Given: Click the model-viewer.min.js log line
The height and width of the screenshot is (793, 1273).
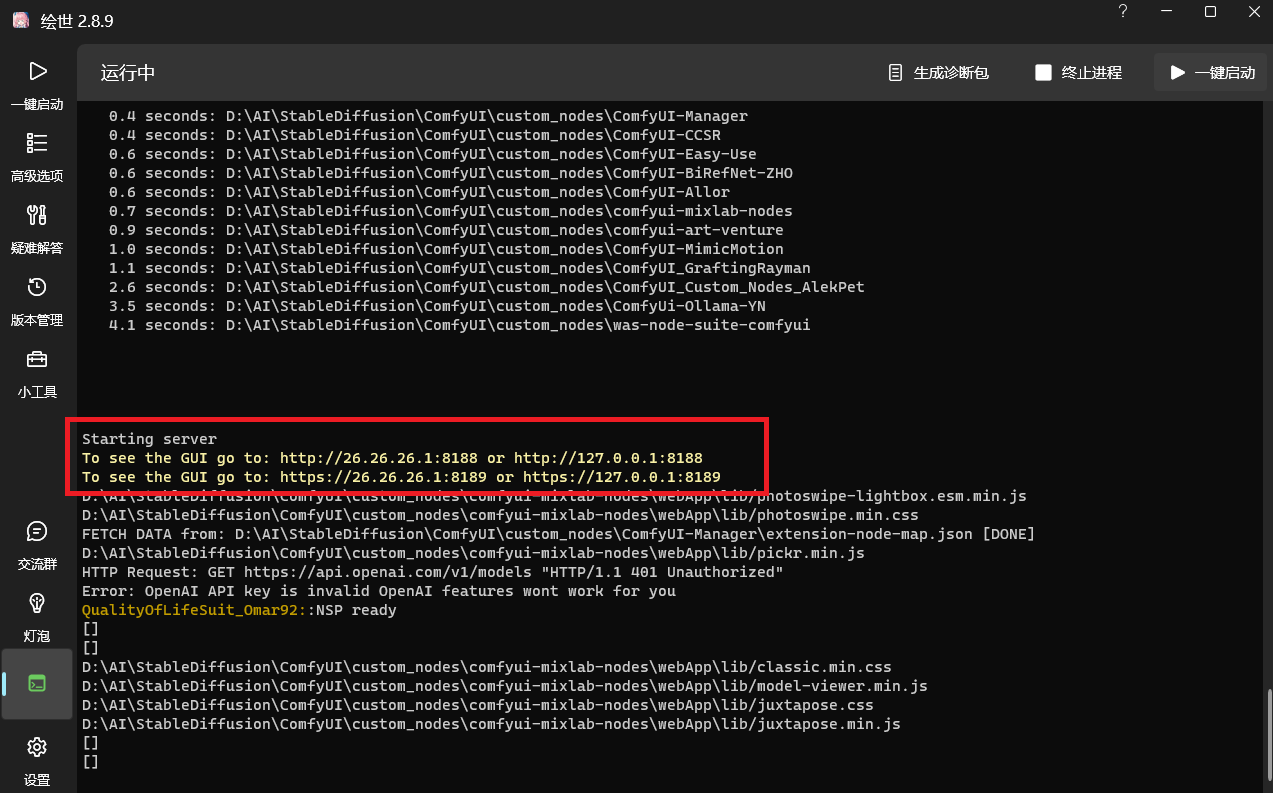Looking at the screenshot, I should (505, 686).
